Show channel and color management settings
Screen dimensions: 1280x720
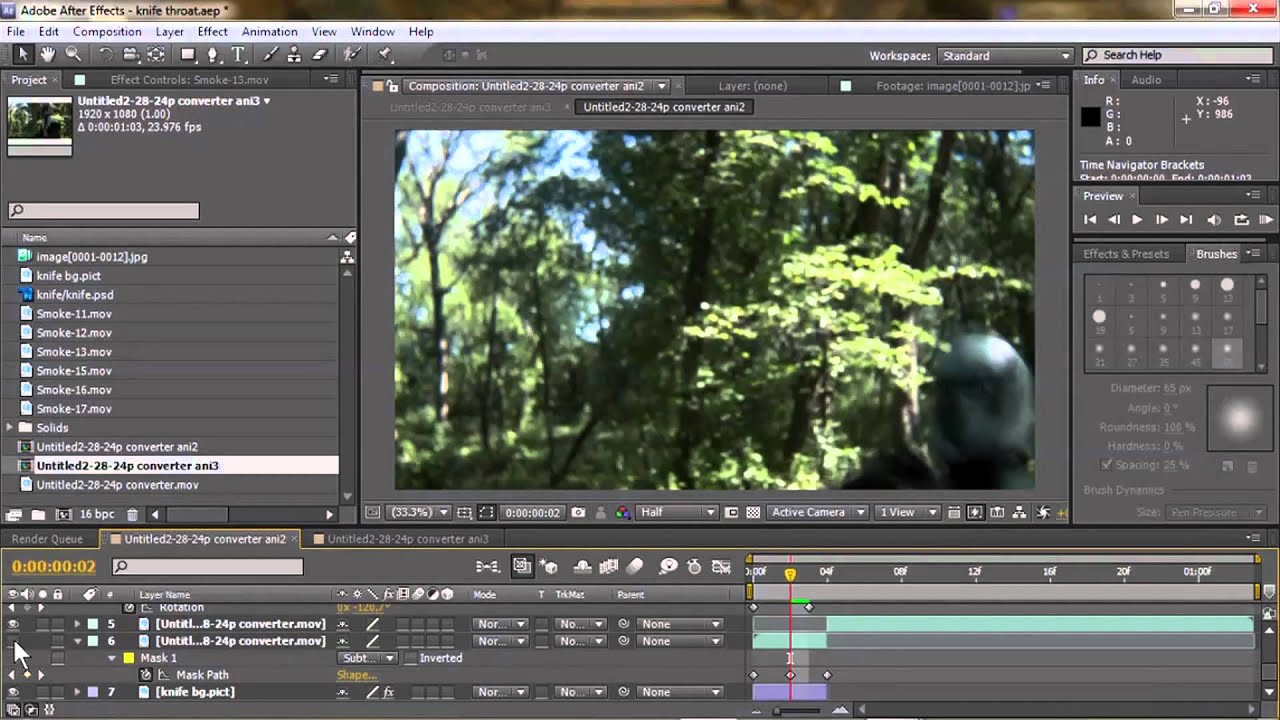pyautogui.click(x=624, y=512)
